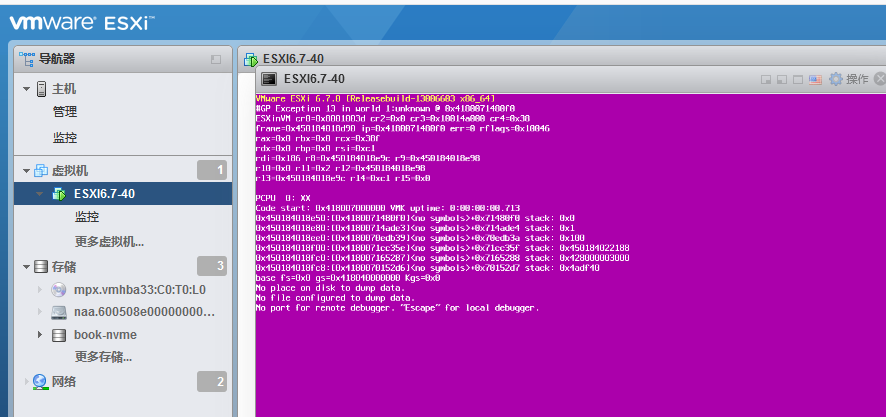Select the ESXI6.7-40 tab in main panel
The height and width of the screenshot is (417, 886).
tap(293, 59)
